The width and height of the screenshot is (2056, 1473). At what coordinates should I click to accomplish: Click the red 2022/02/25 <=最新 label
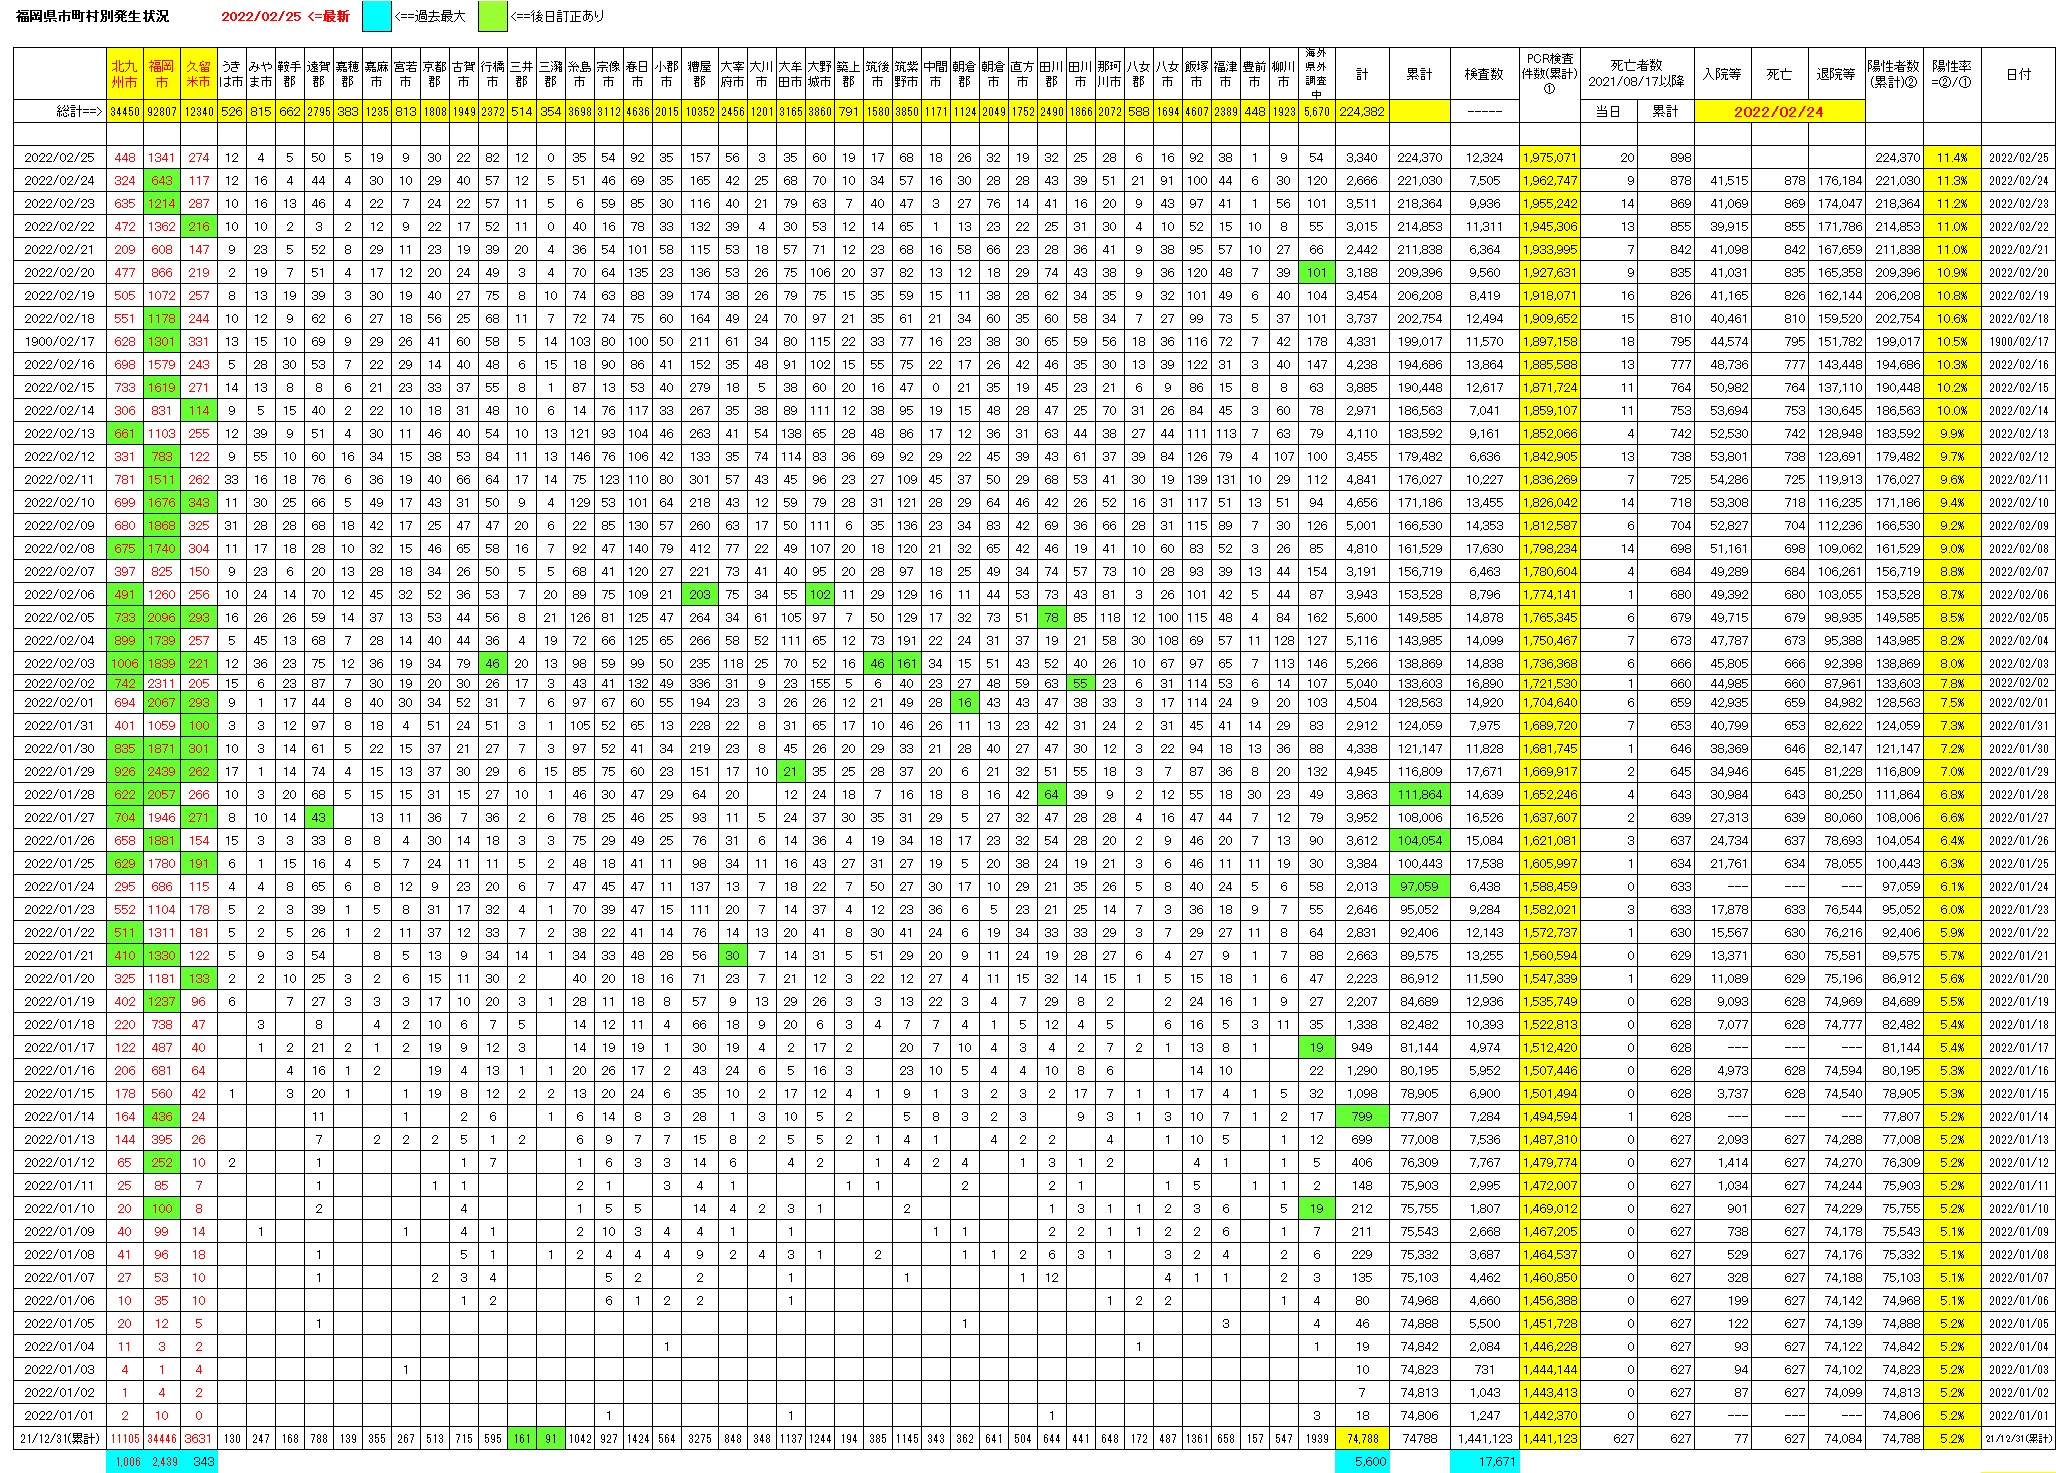coord(285,16)
